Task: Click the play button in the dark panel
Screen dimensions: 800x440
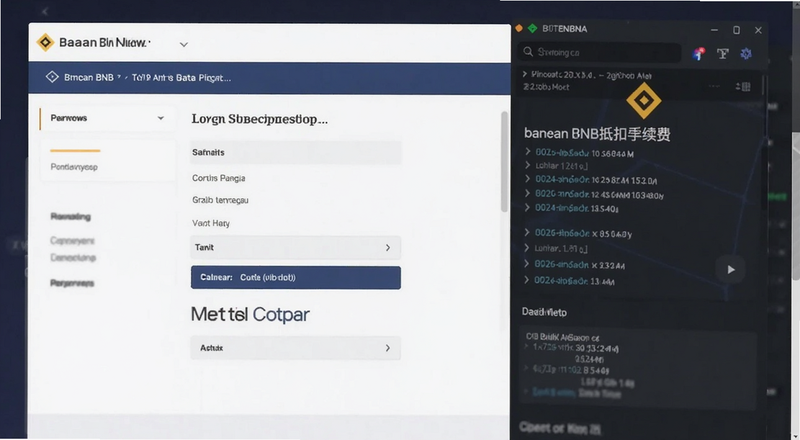Action: coord(731,270)
